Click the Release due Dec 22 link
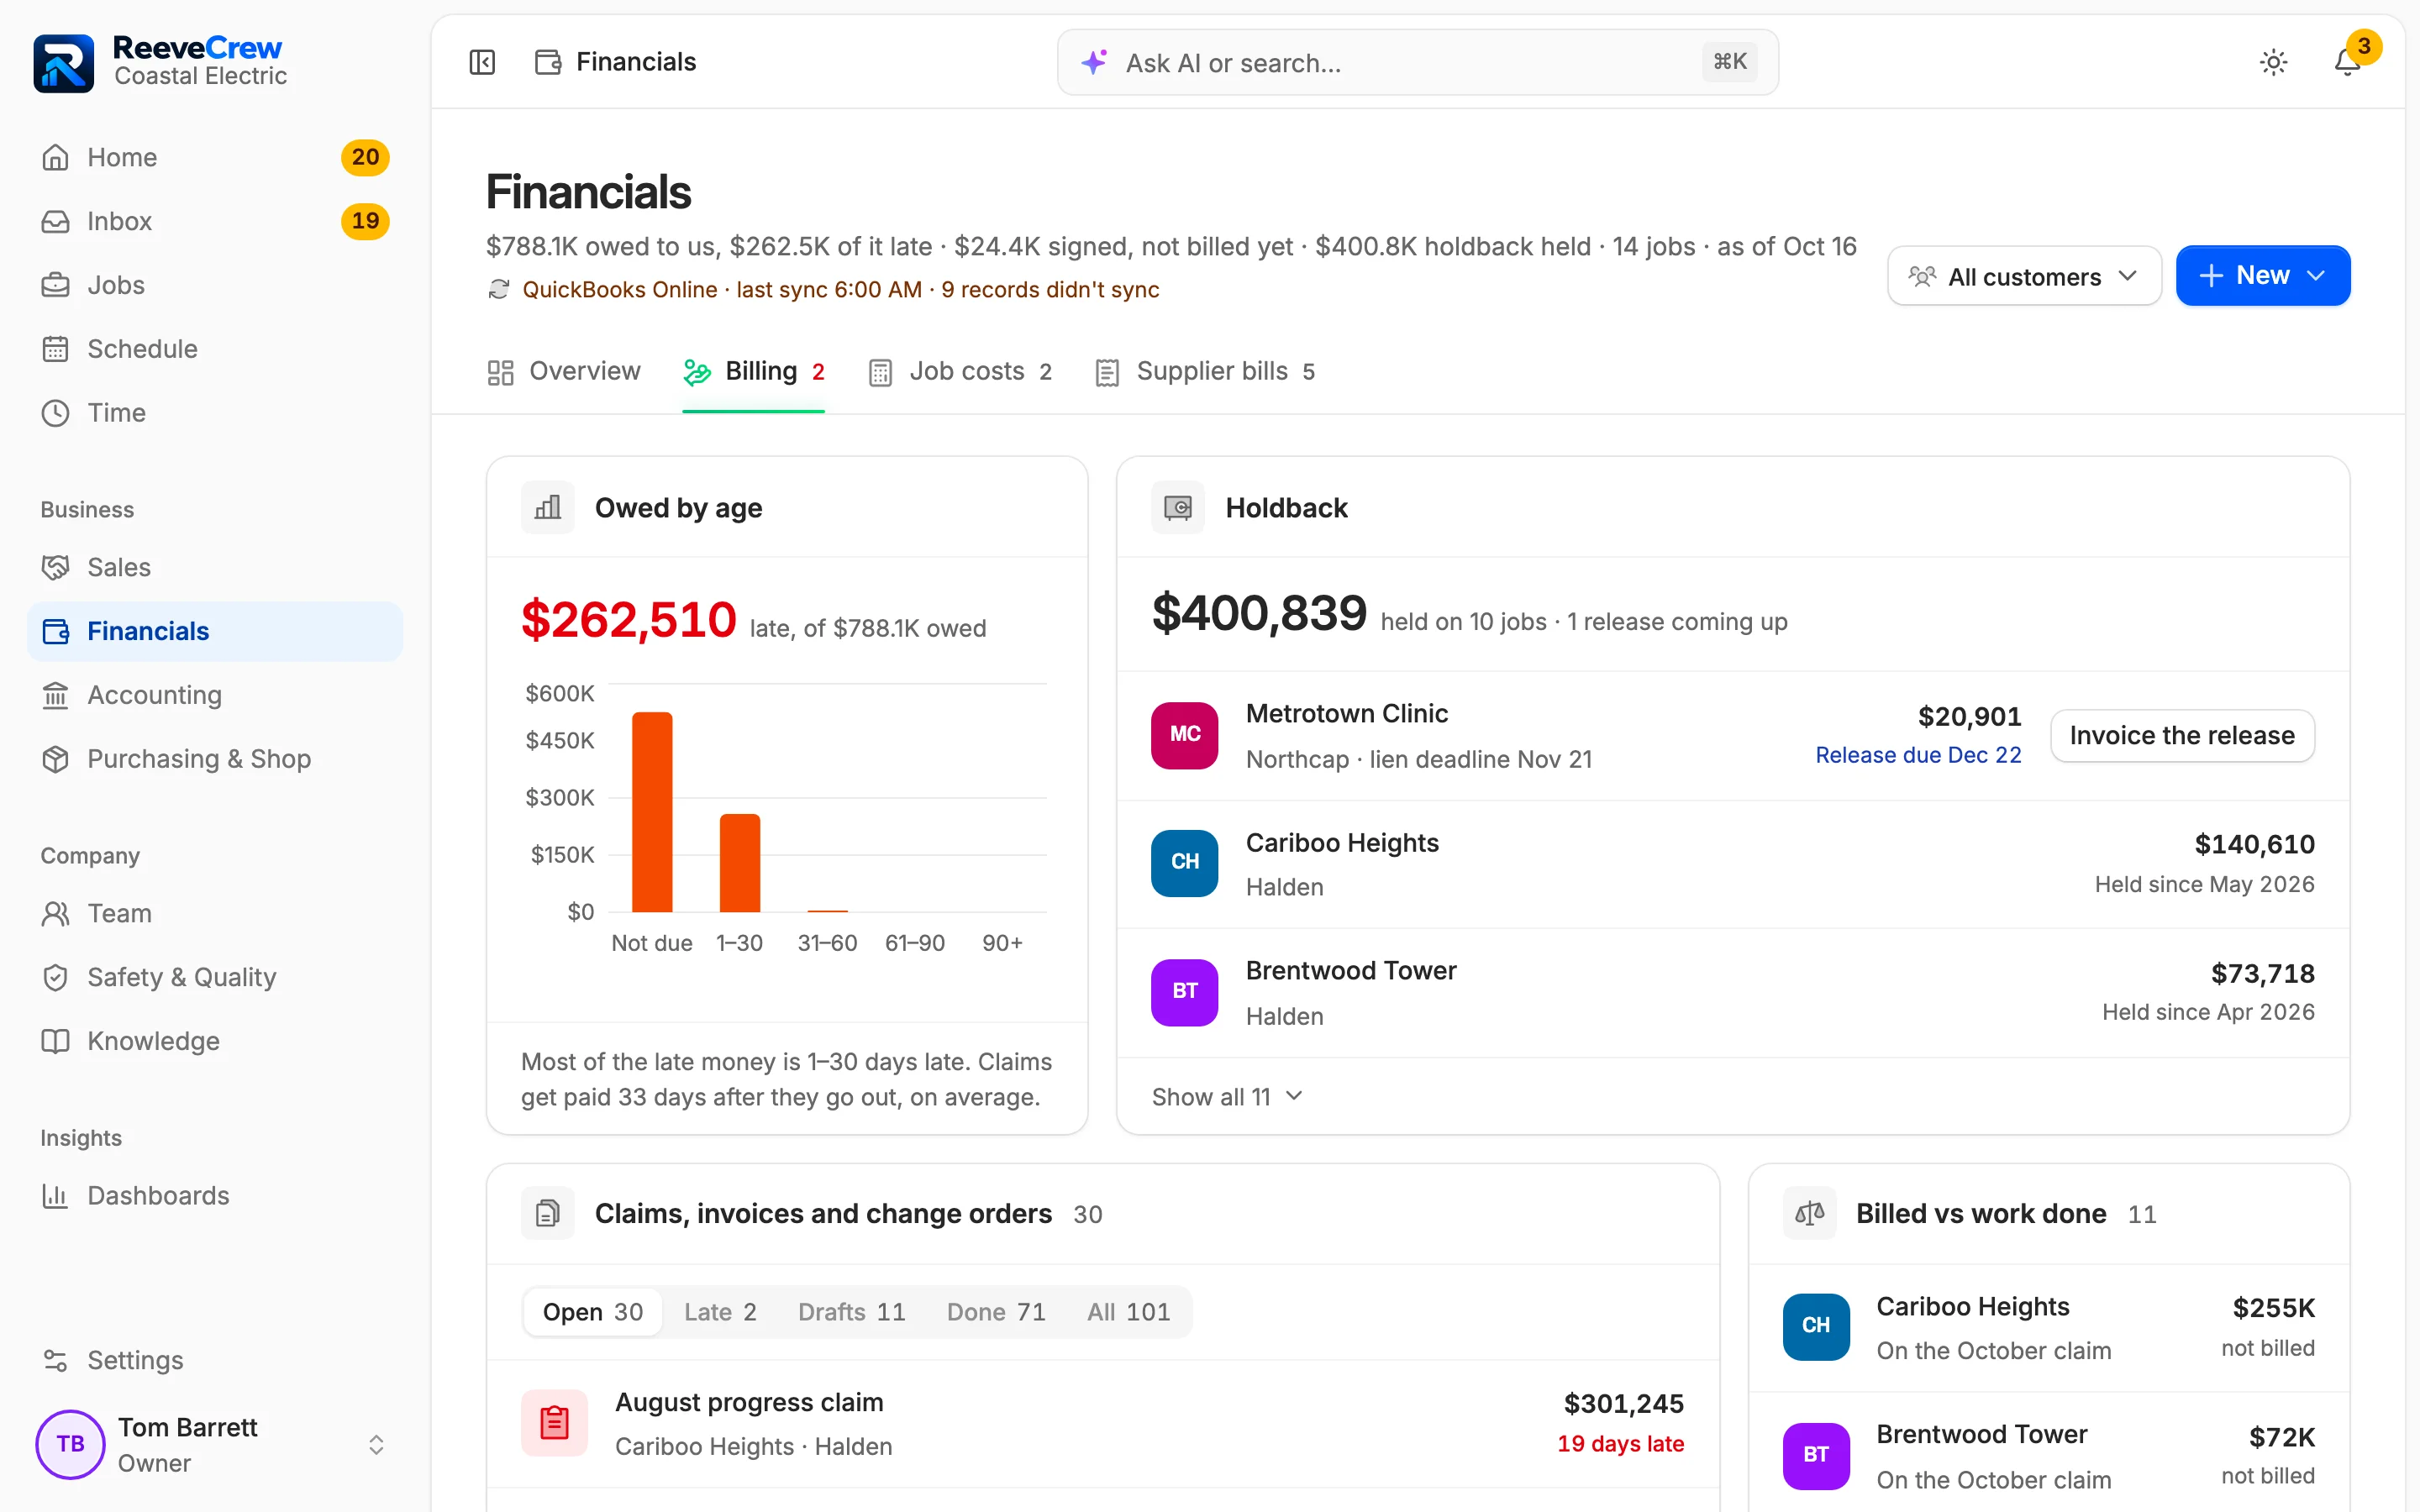 (x=1918, y=755)
